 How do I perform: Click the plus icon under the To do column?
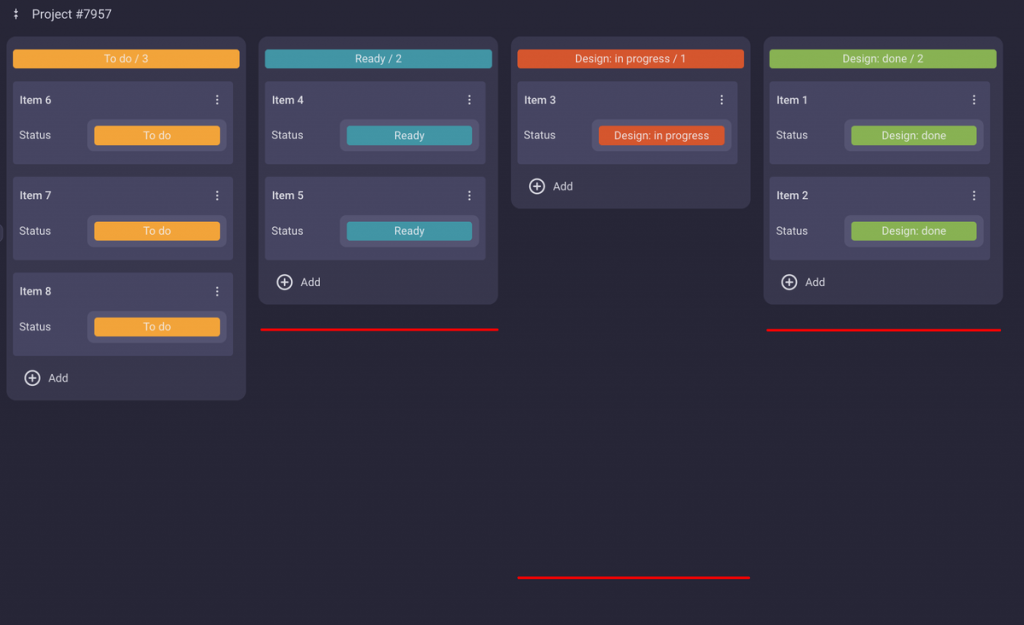pos(33,377)
